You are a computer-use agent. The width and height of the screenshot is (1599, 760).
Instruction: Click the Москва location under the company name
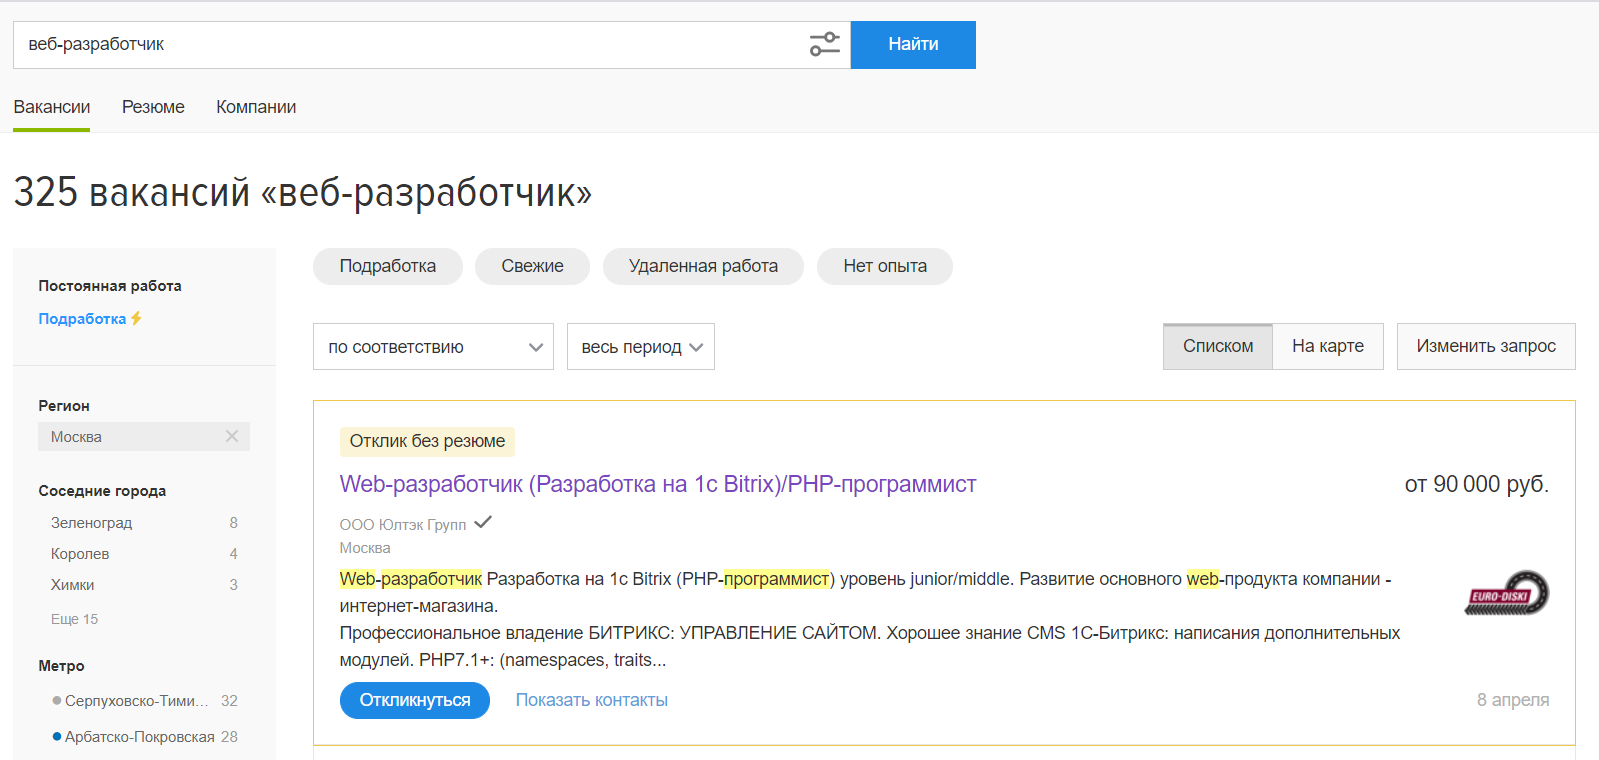coord(365,548)
